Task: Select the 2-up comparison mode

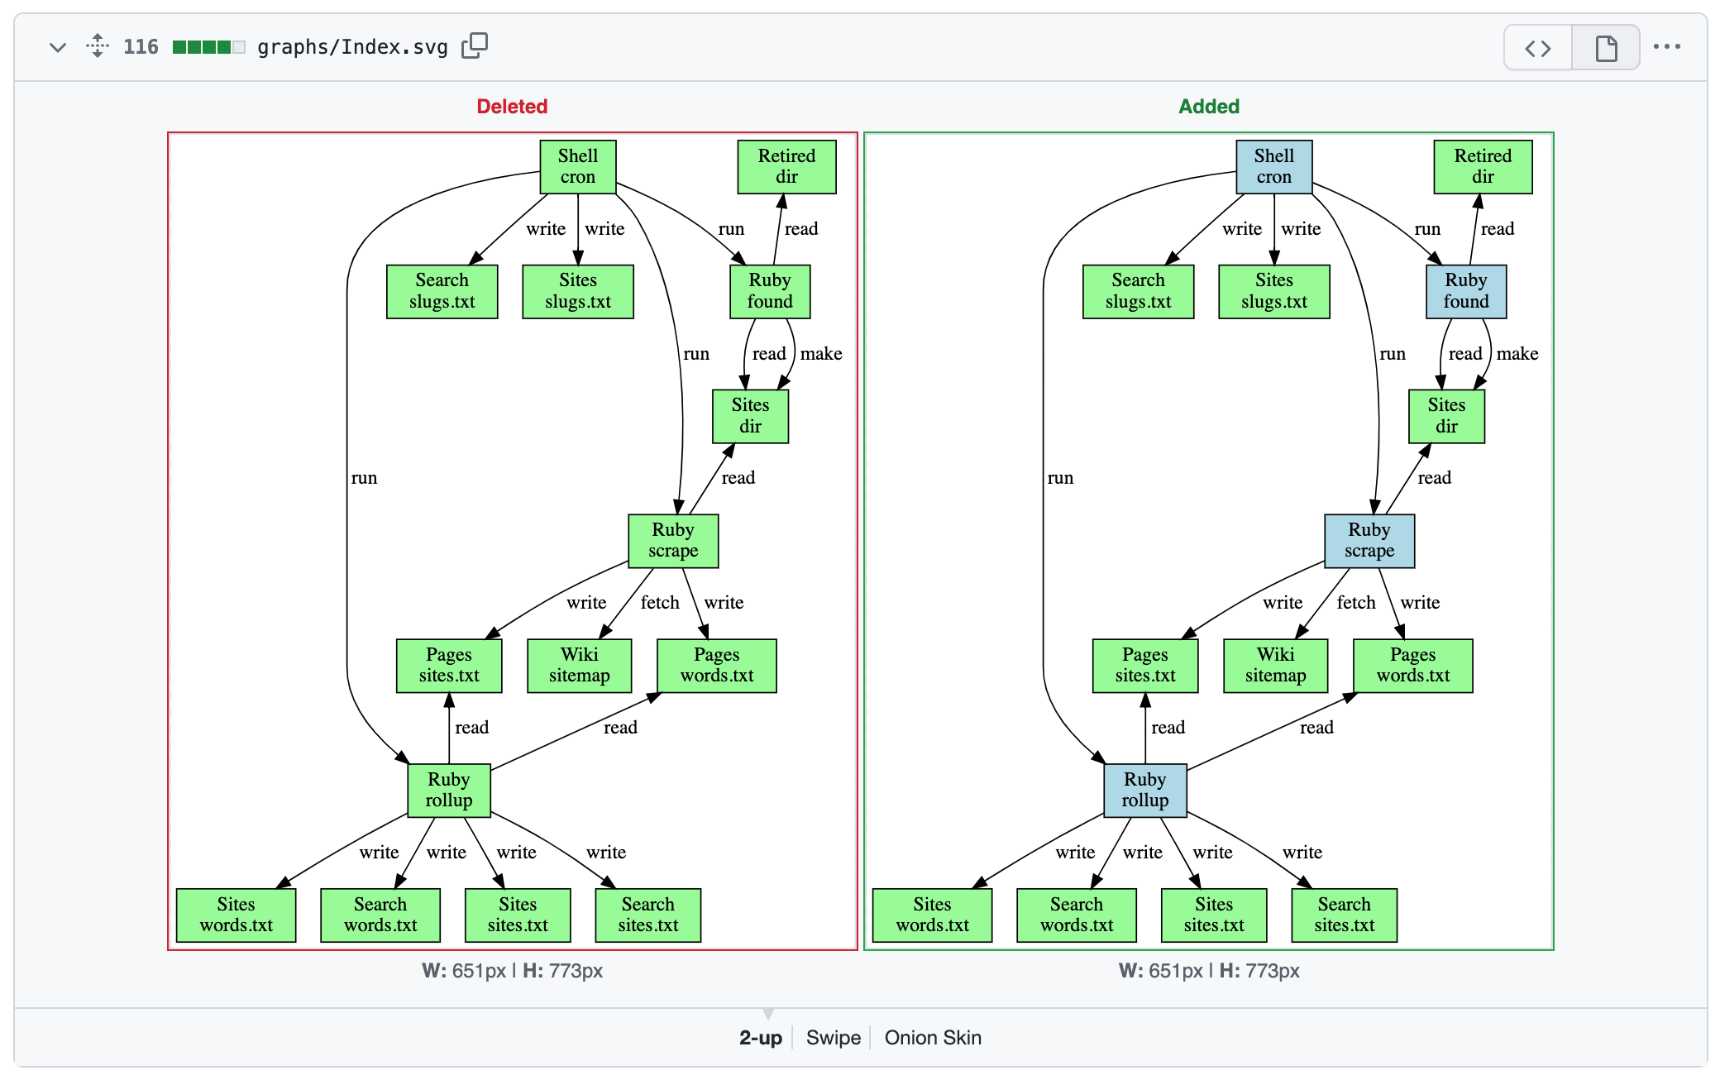Action: click(760, 1037)
